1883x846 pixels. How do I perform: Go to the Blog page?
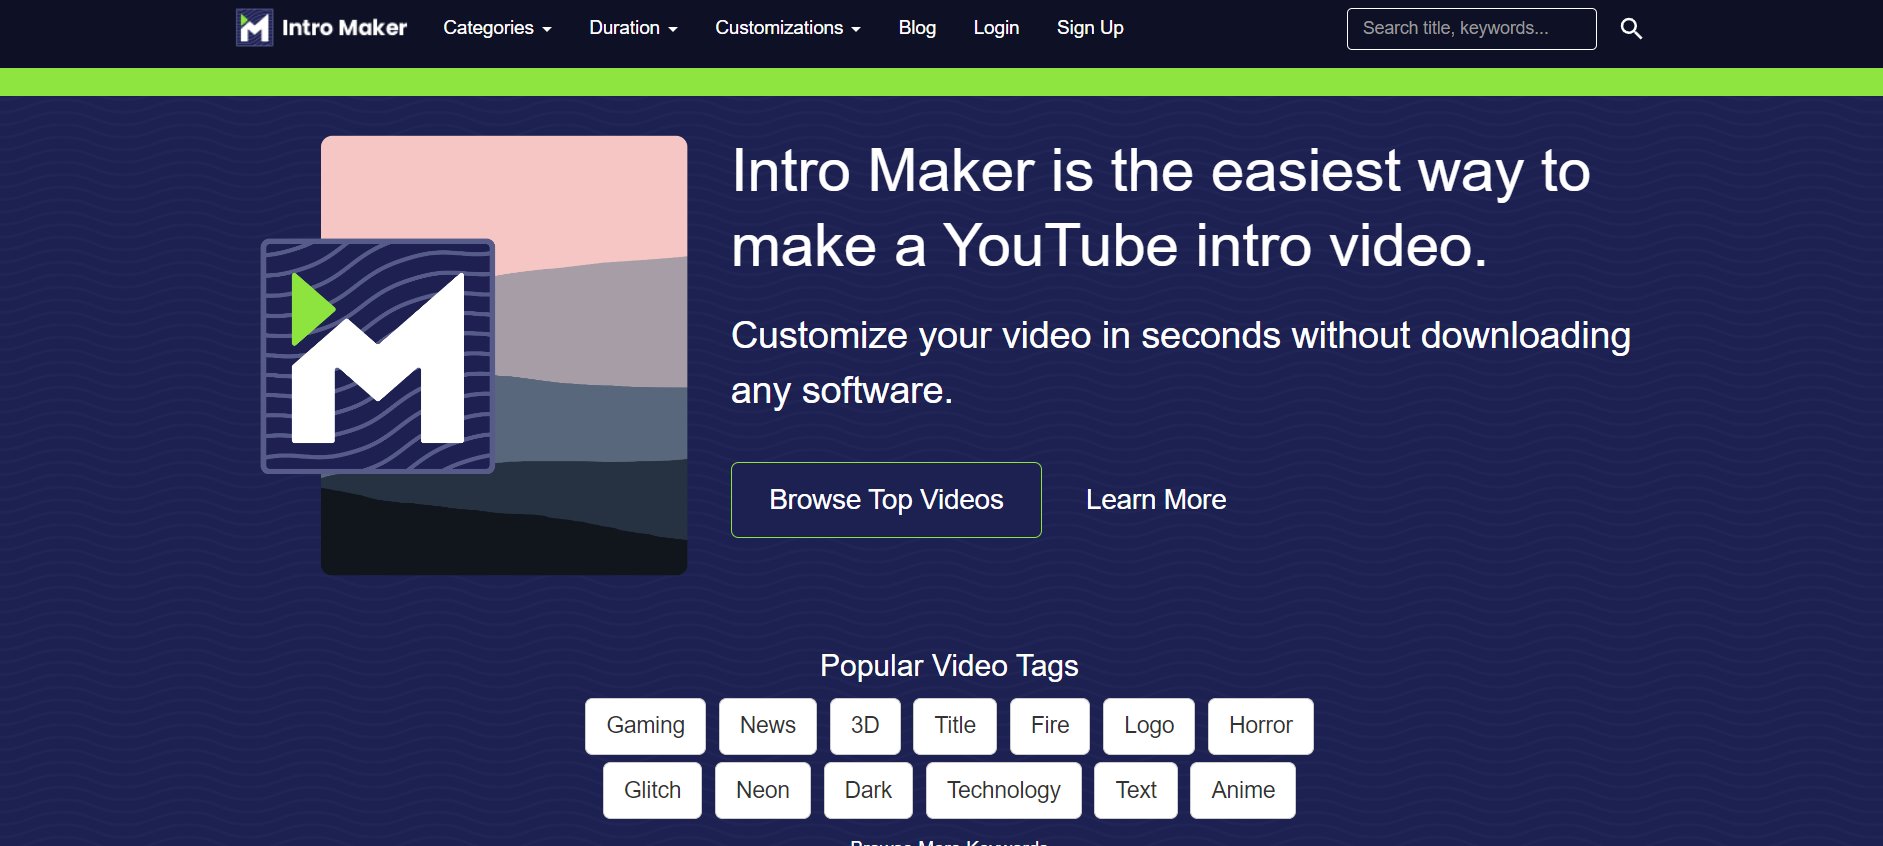click(917, 28)
